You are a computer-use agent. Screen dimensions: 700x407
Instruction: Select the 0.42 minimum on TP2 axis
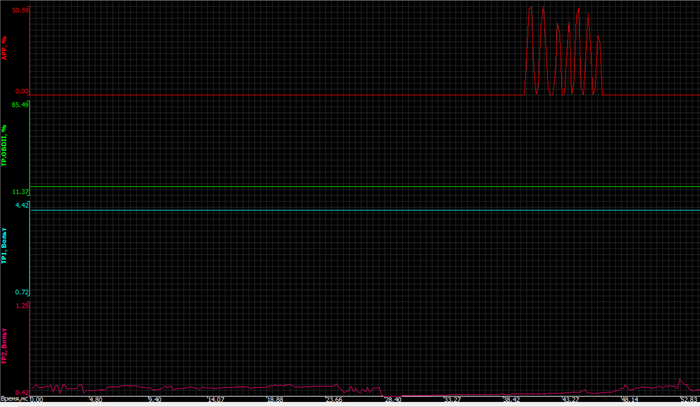pyautogui.click(x=22, y=393)
